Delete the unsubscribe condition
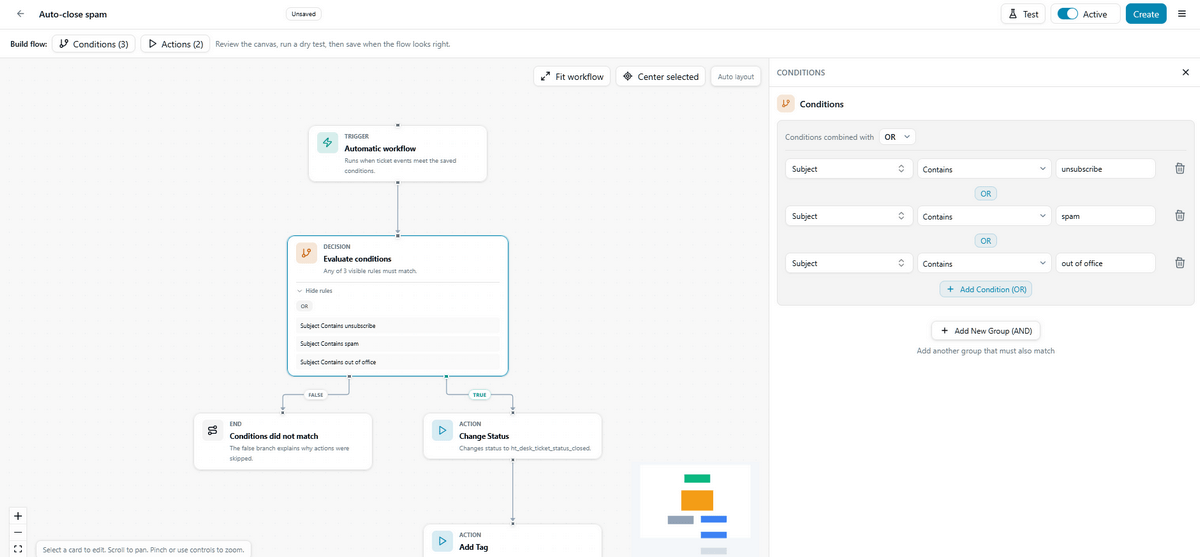The width and height of the screenshot is (1200, 557). 1179,169
